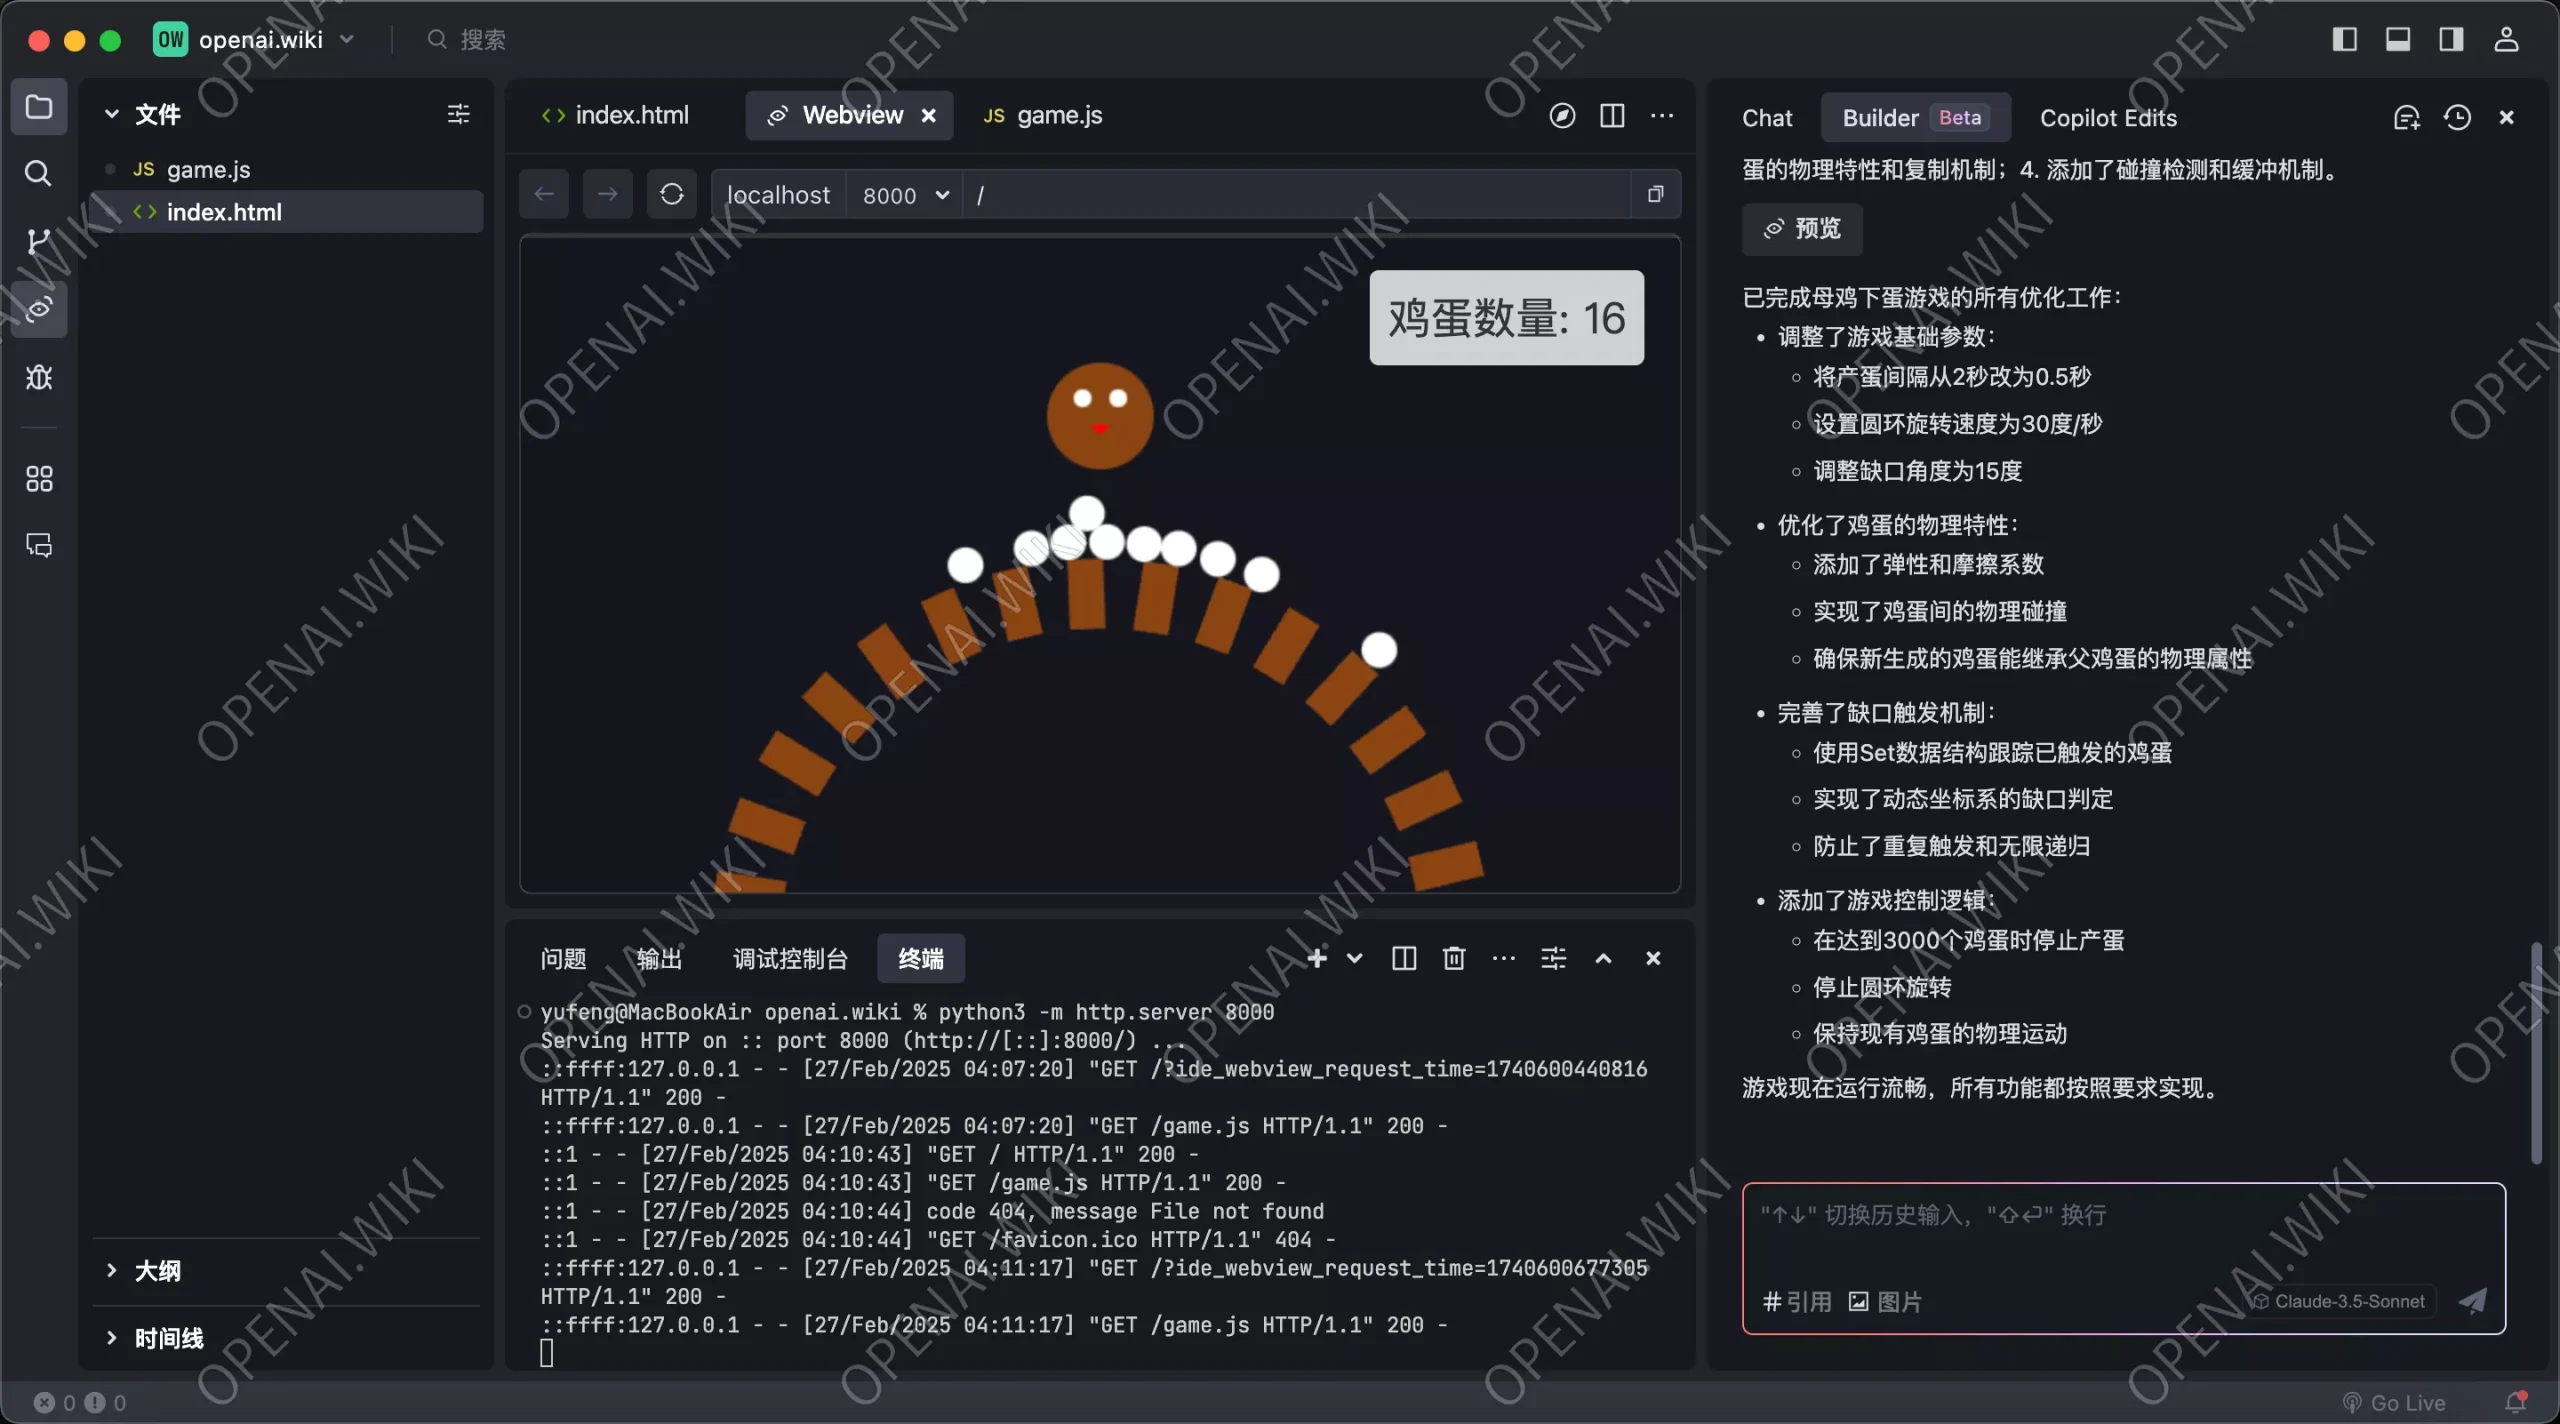Switch to 问题 problems tab
This screenshot has height=1424, width=2560.
[563, 959]
